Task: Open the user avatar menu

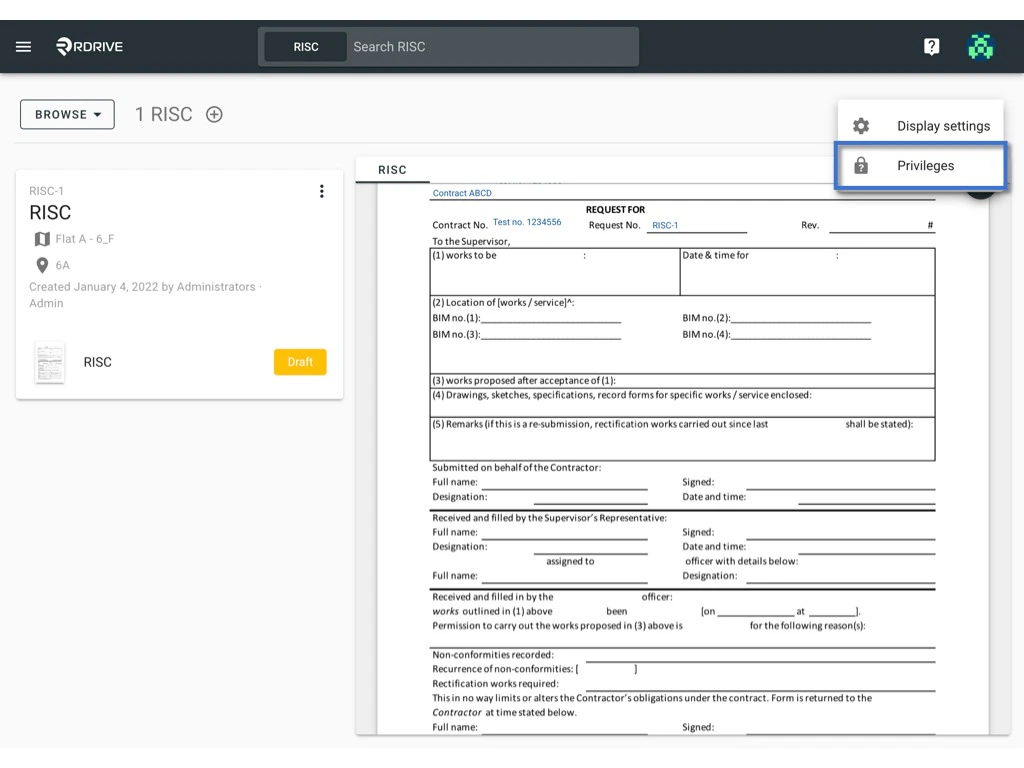Action: coord(980,46)
